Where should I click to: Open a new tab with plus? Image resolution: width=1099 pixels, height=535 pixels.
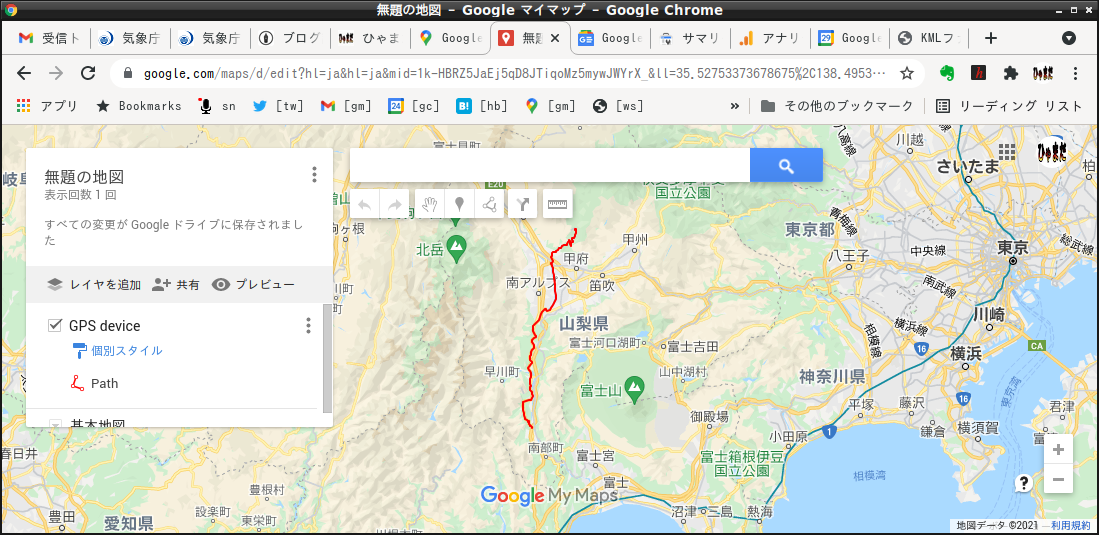point(990,39)
